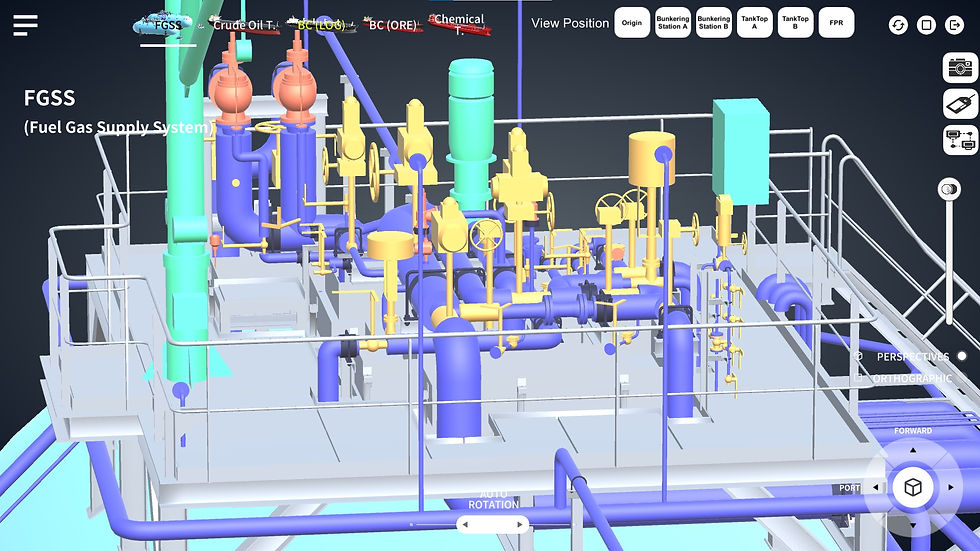
Task: Select the ORTHOGRAPHIC view mode
Action: (912, 379)
